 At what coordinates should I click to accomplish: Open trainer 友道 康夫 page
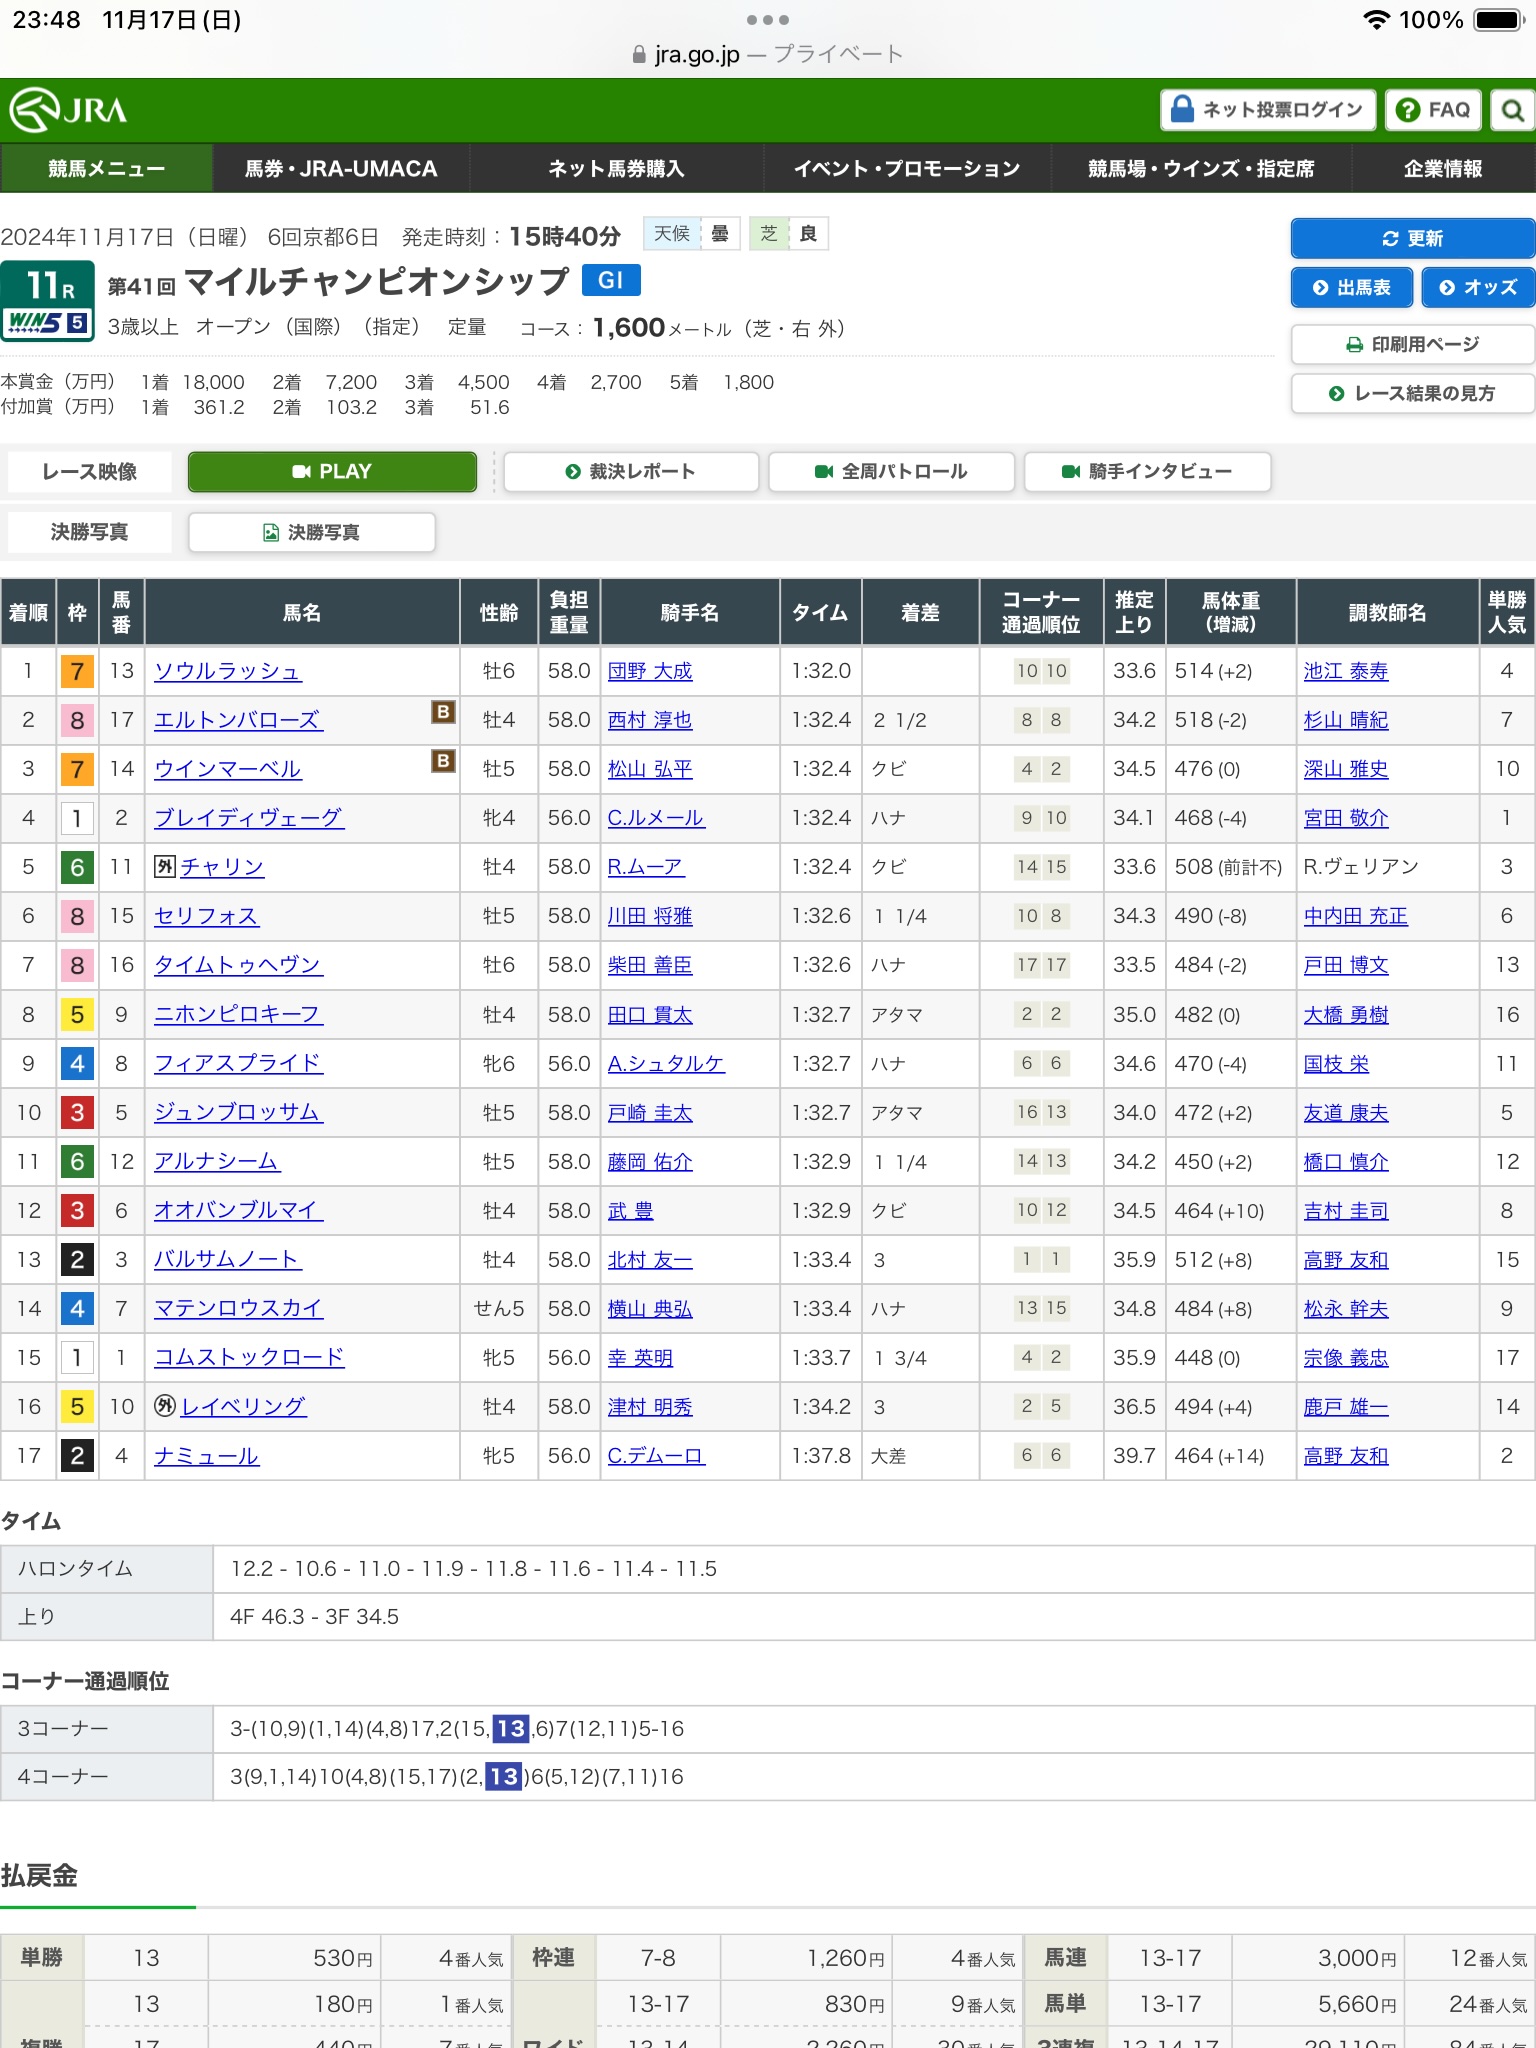[1346, 1113]
